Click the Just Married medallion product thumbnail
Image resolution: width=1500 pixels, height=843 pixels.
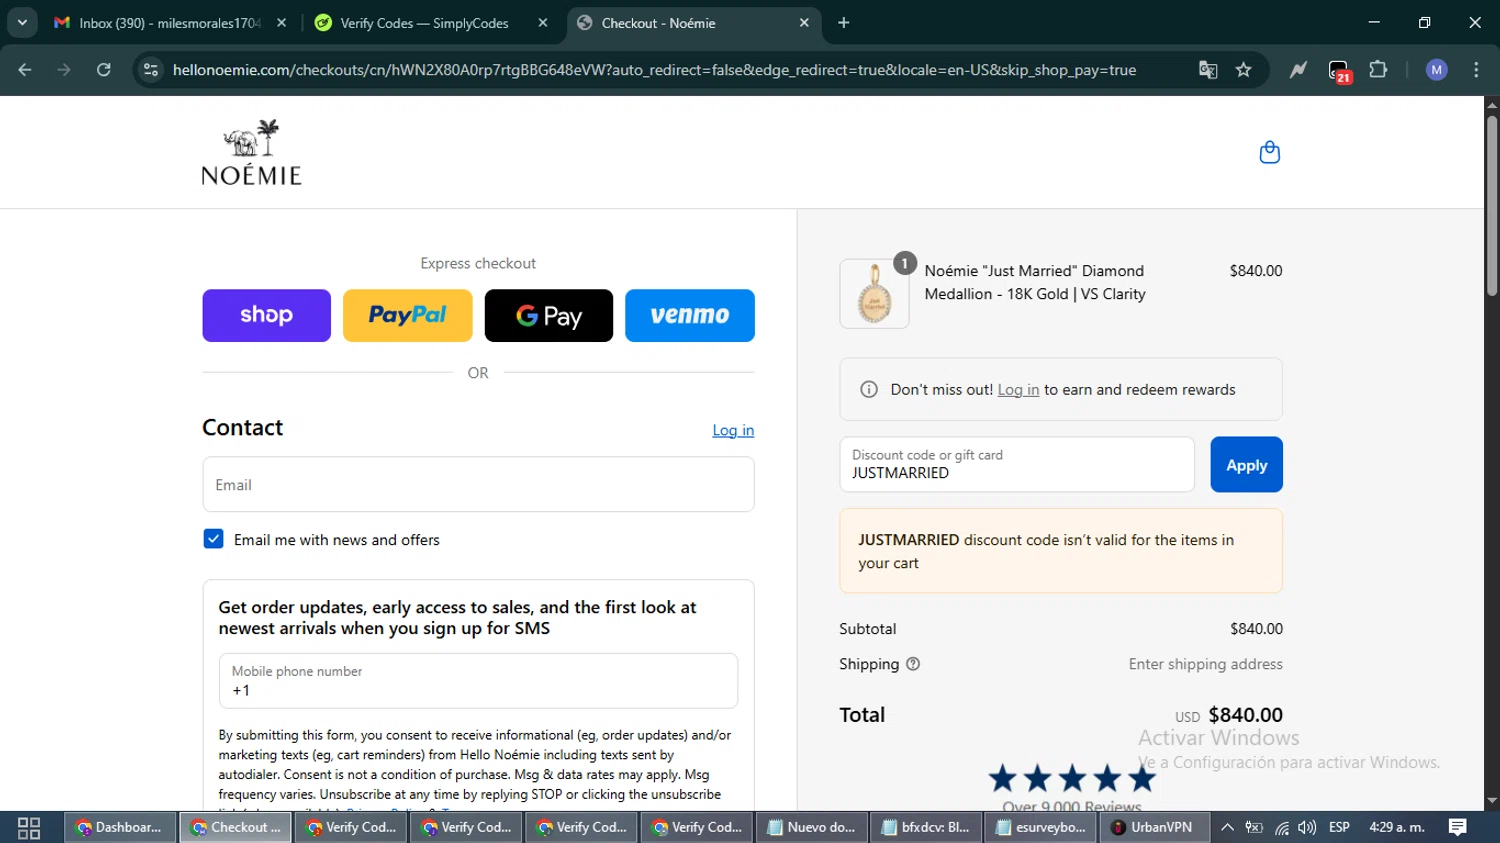[874, 294]
